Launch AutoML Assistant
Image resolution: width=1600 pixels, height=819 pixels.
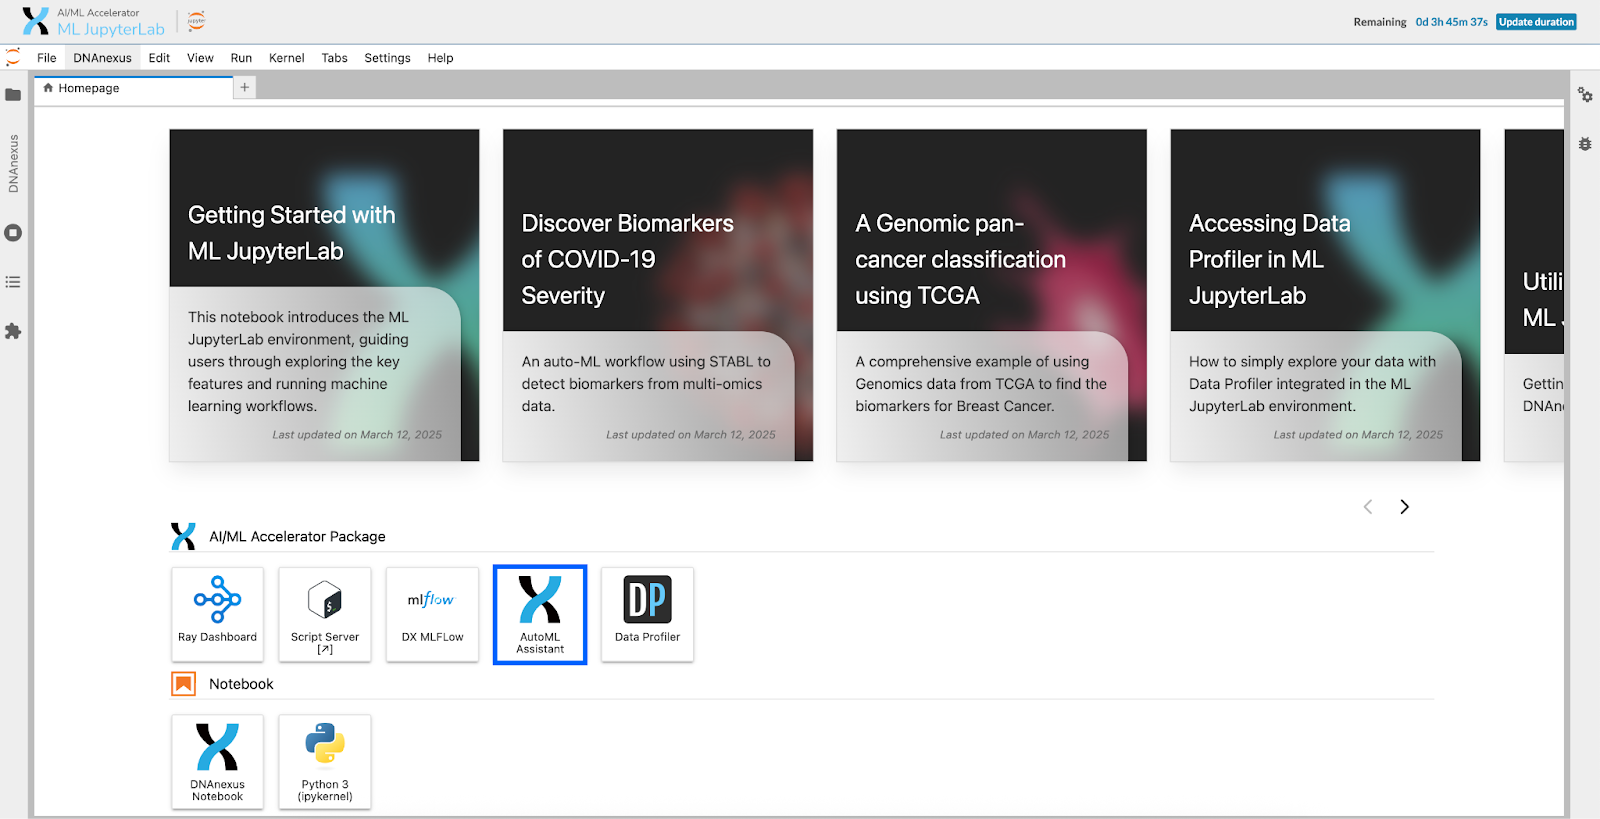(x=540, y=613)
